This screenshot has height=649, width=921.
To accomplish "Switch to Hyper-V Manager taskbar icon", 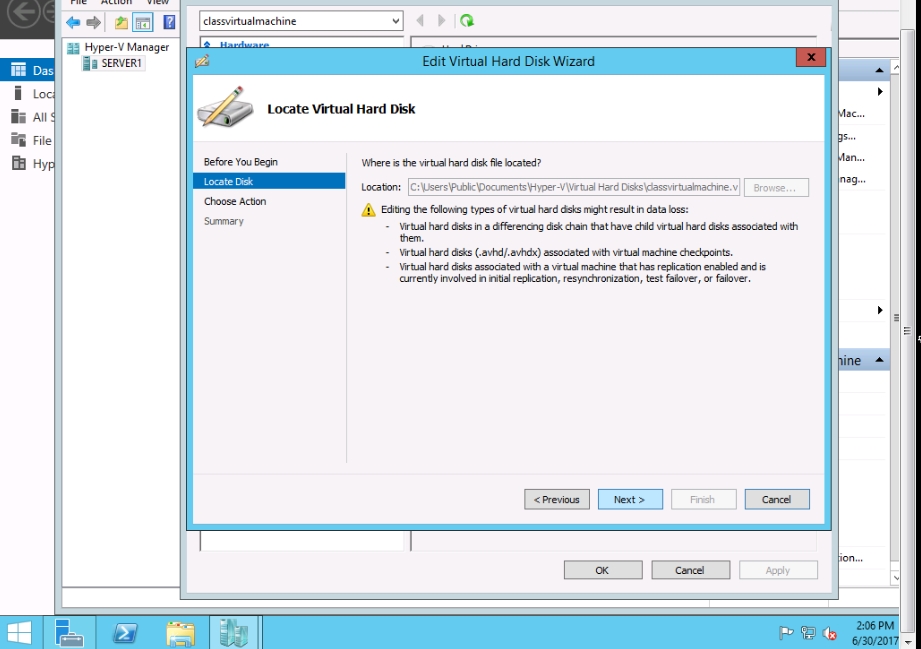I will 234,633.
